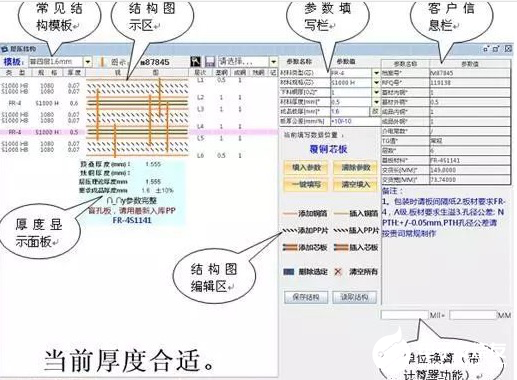Click the stack-up structure diagram
The height and width of the screenshot is (380, 517).
(137, 117)
